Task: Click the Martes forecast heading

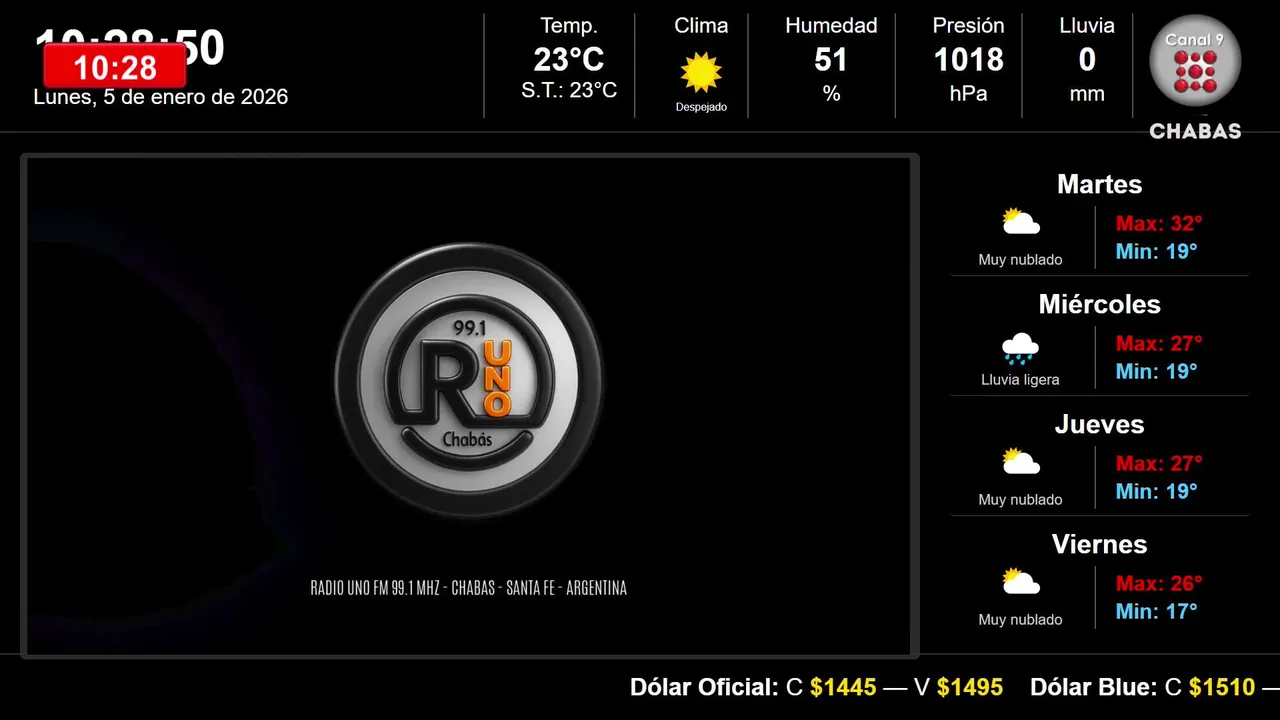Action: click(1099, 184)
